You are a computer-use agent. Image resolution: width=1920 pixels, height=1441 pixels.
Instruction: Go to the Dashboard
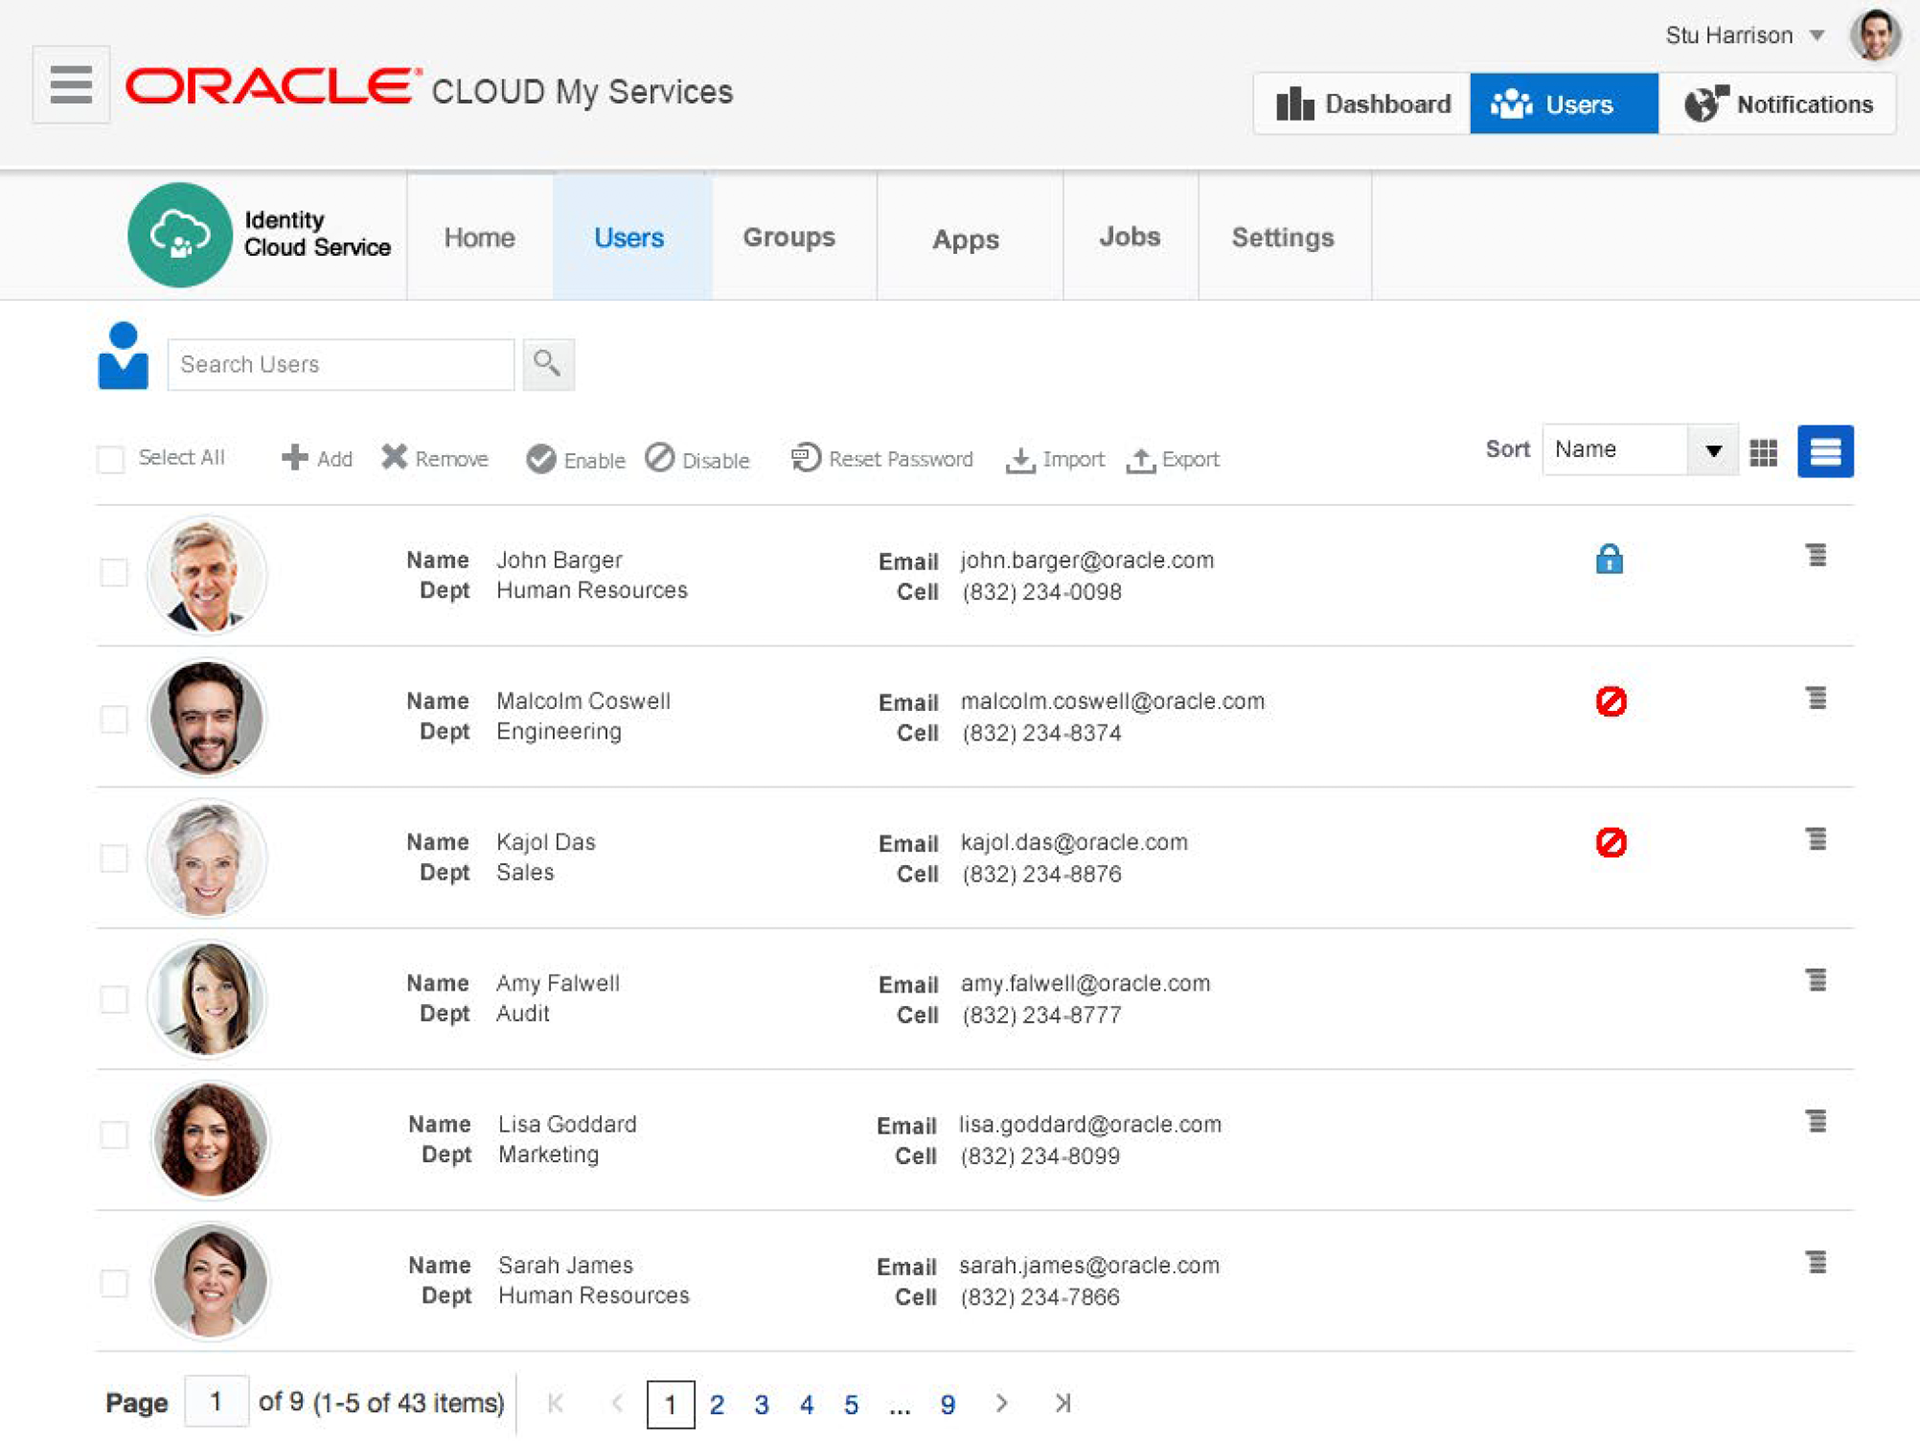(1362, 104)
